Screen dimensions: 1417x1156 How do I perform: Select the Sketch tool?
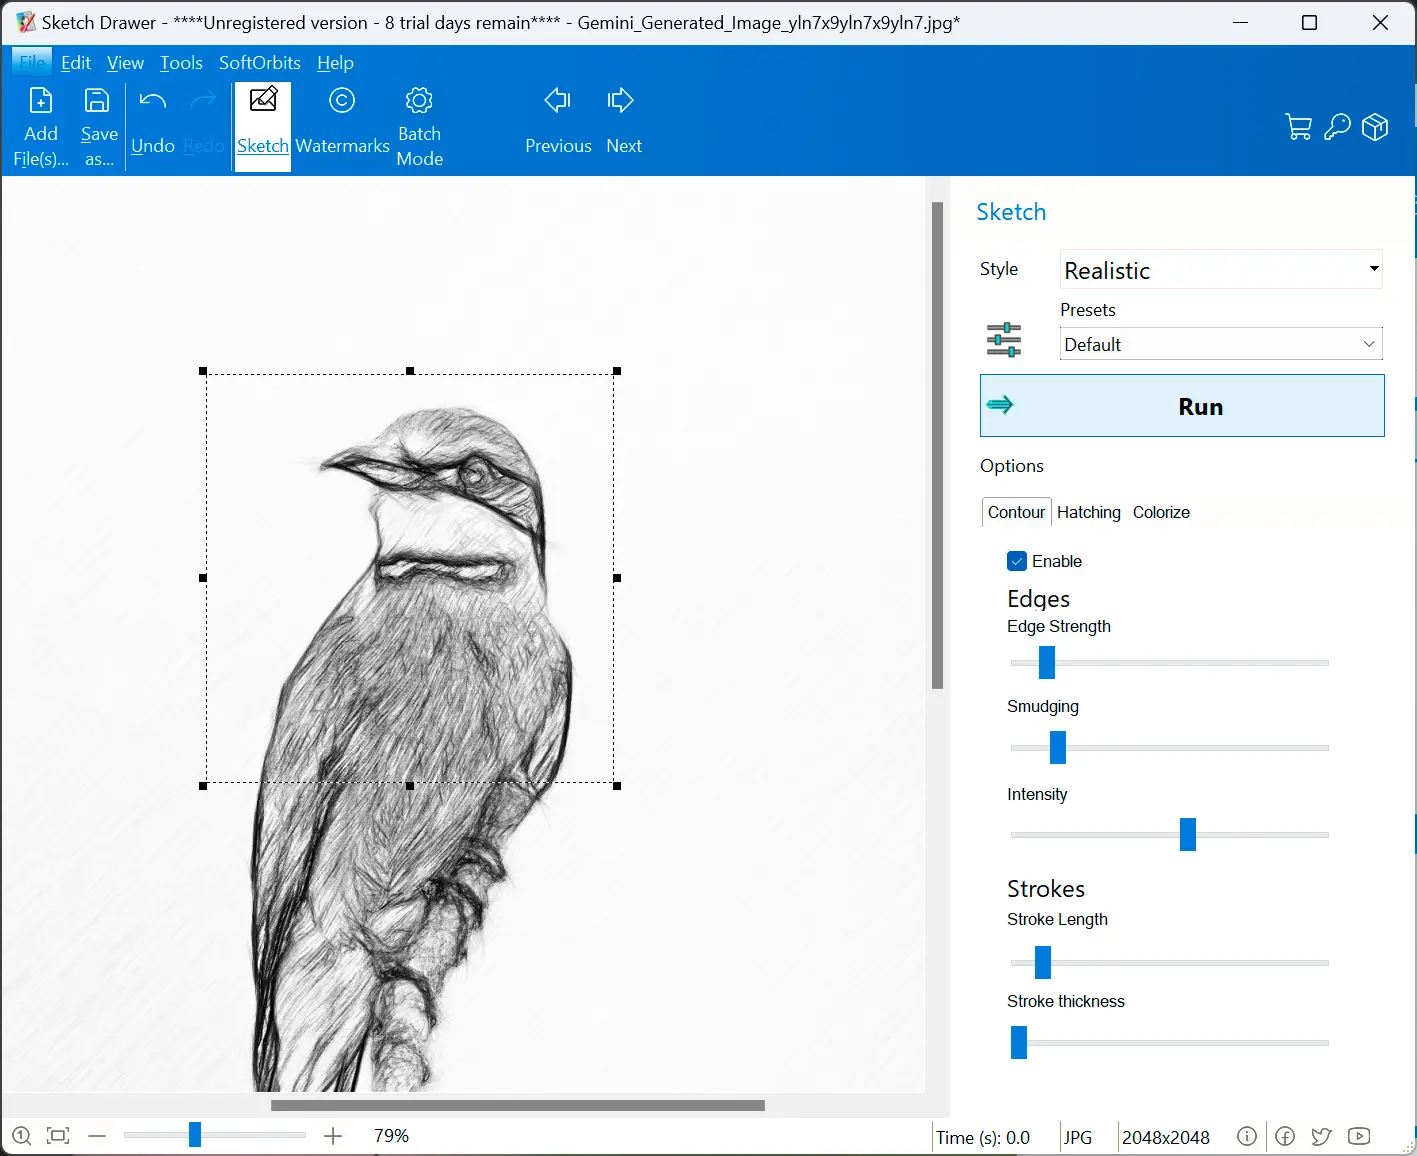click(x=263, y=127)
